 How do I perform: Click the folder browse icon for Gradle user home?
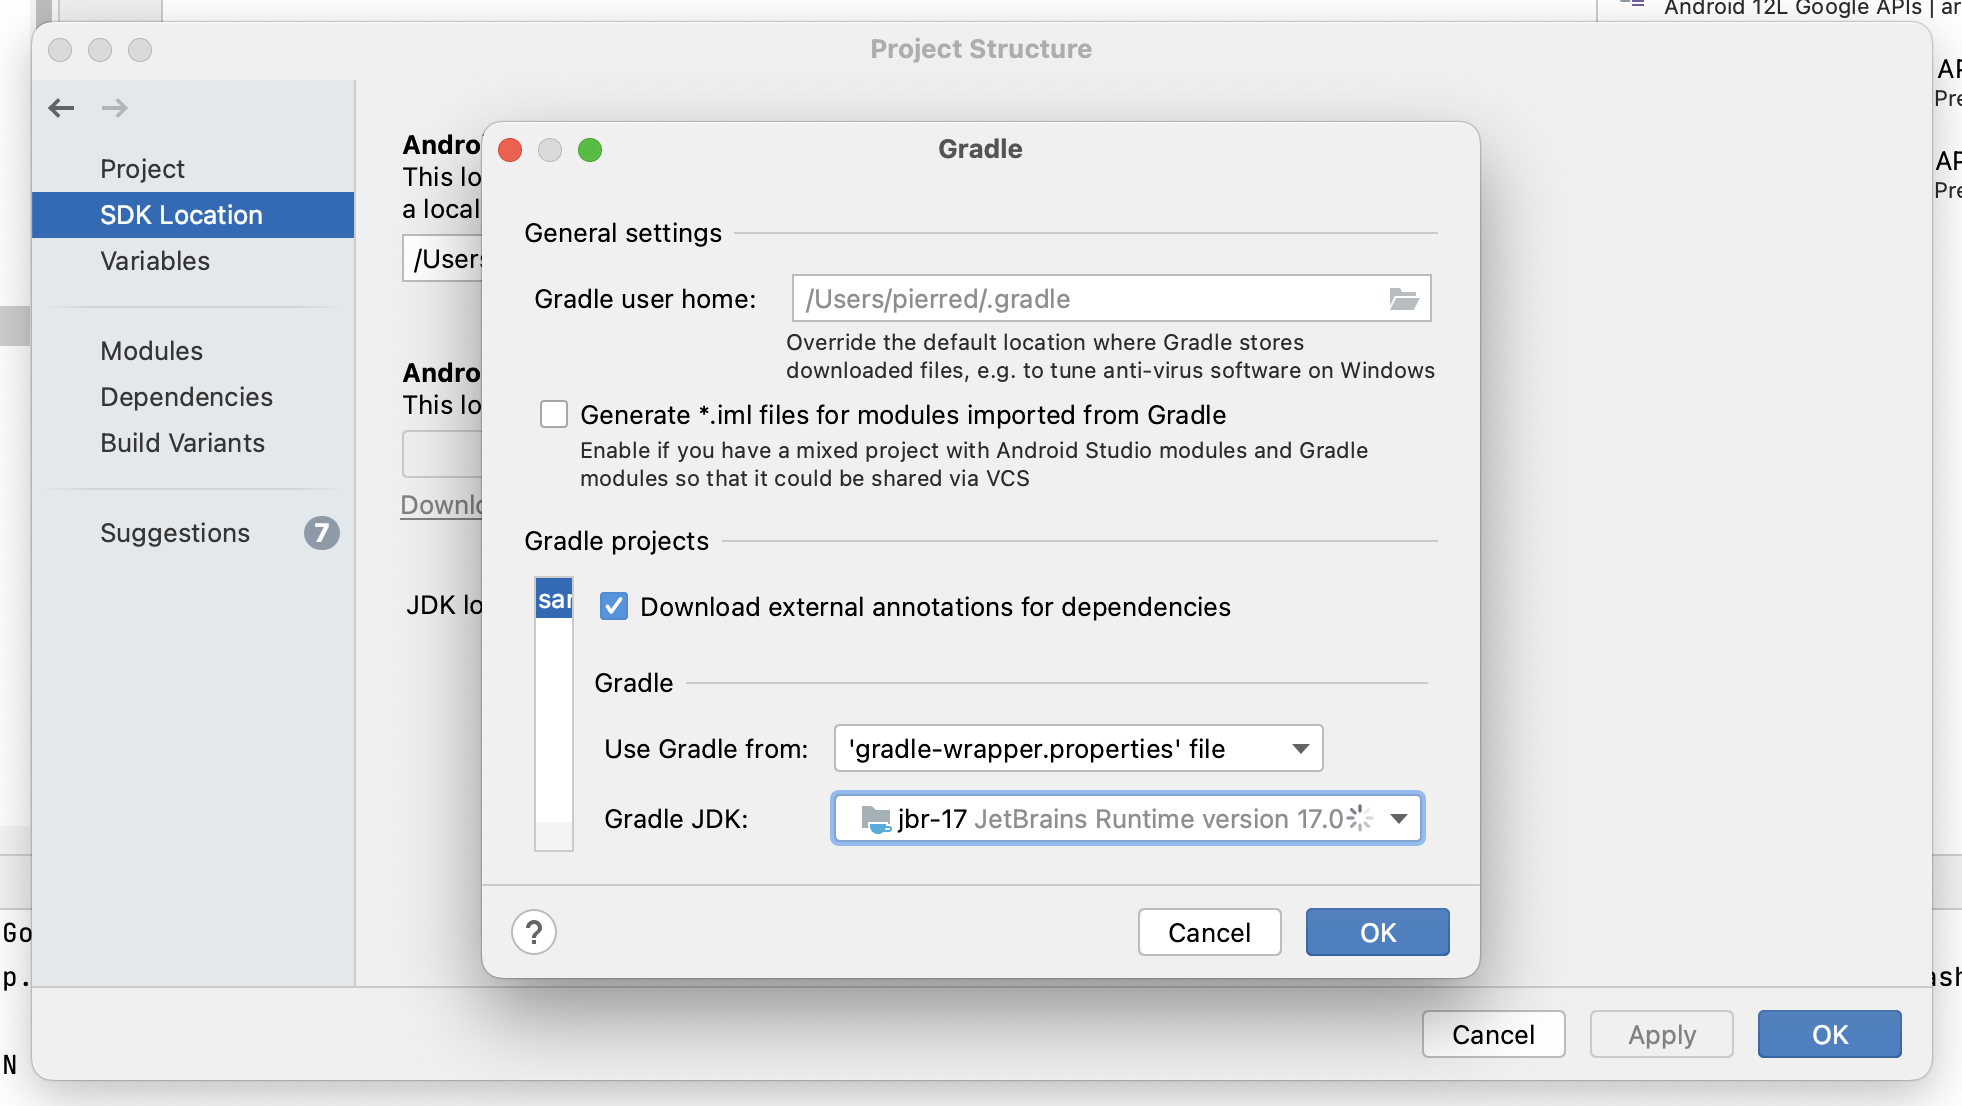(x=1404, y=298)
